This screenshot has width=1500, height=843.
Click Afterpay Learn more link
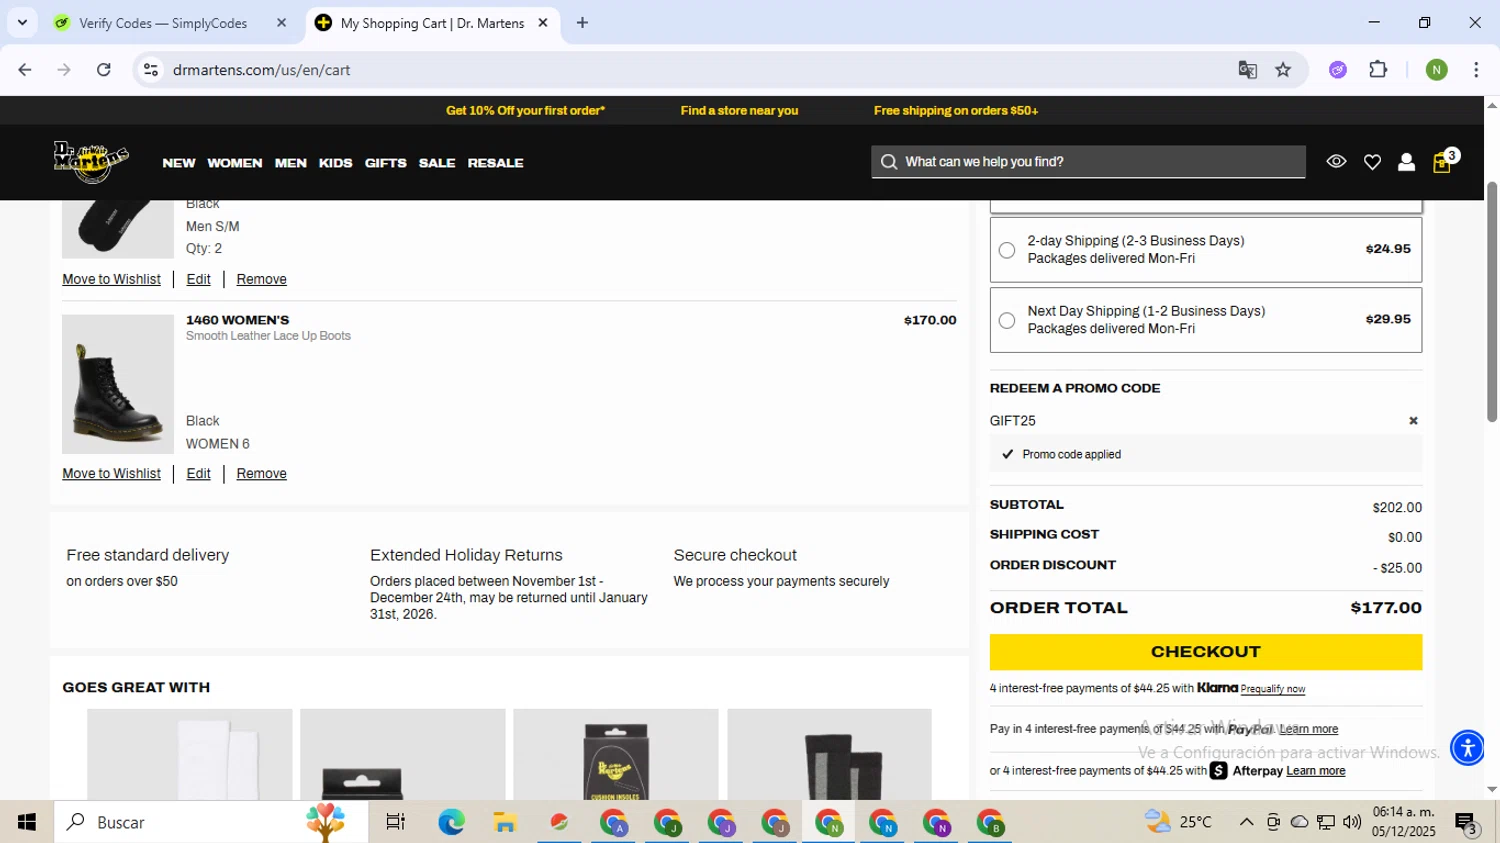[x=1315, y=771]
